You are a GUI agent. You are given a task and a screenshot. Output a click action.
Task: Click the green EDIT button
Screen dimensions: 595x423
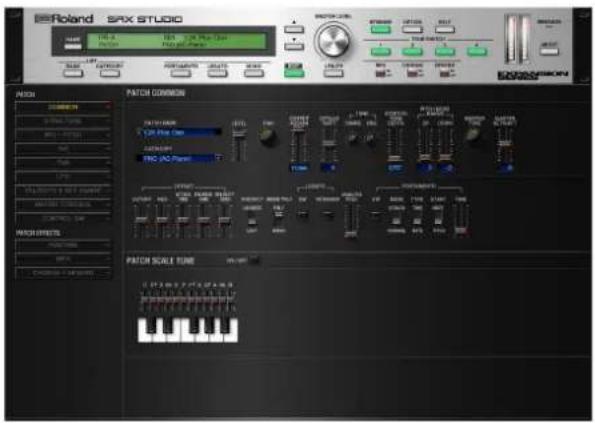(x=294, y=73)
